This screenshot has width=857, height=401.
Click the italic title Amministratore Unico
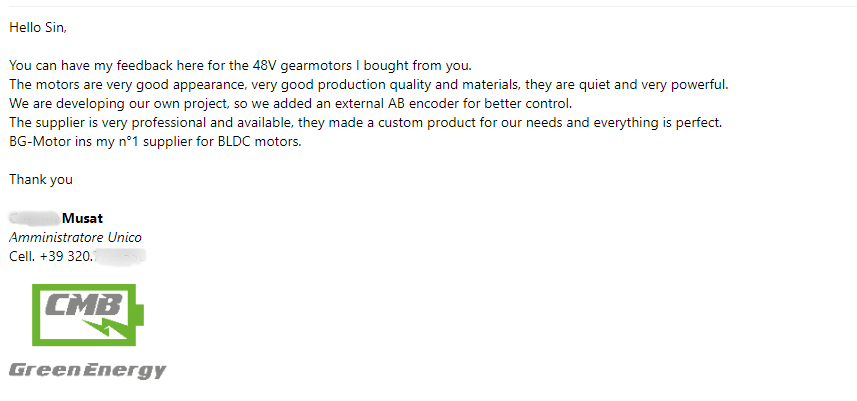75,237
